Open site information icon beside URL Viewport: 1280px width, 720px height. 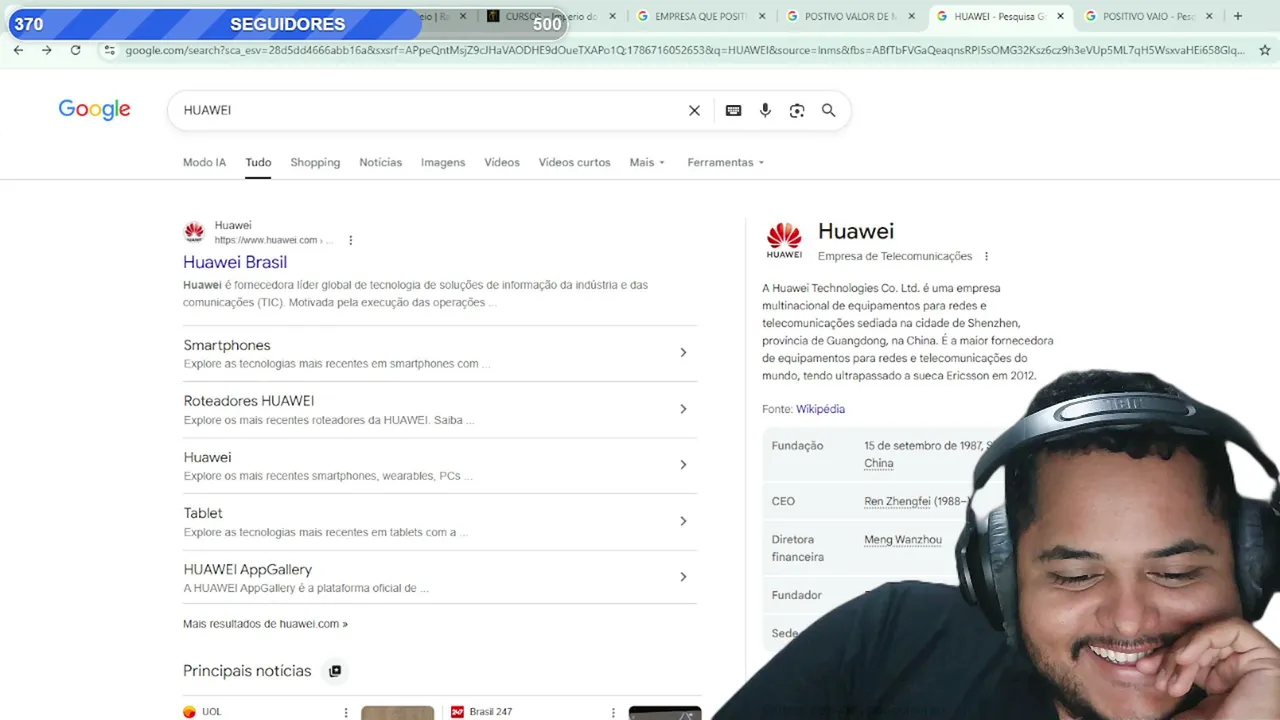click(109, 50)
